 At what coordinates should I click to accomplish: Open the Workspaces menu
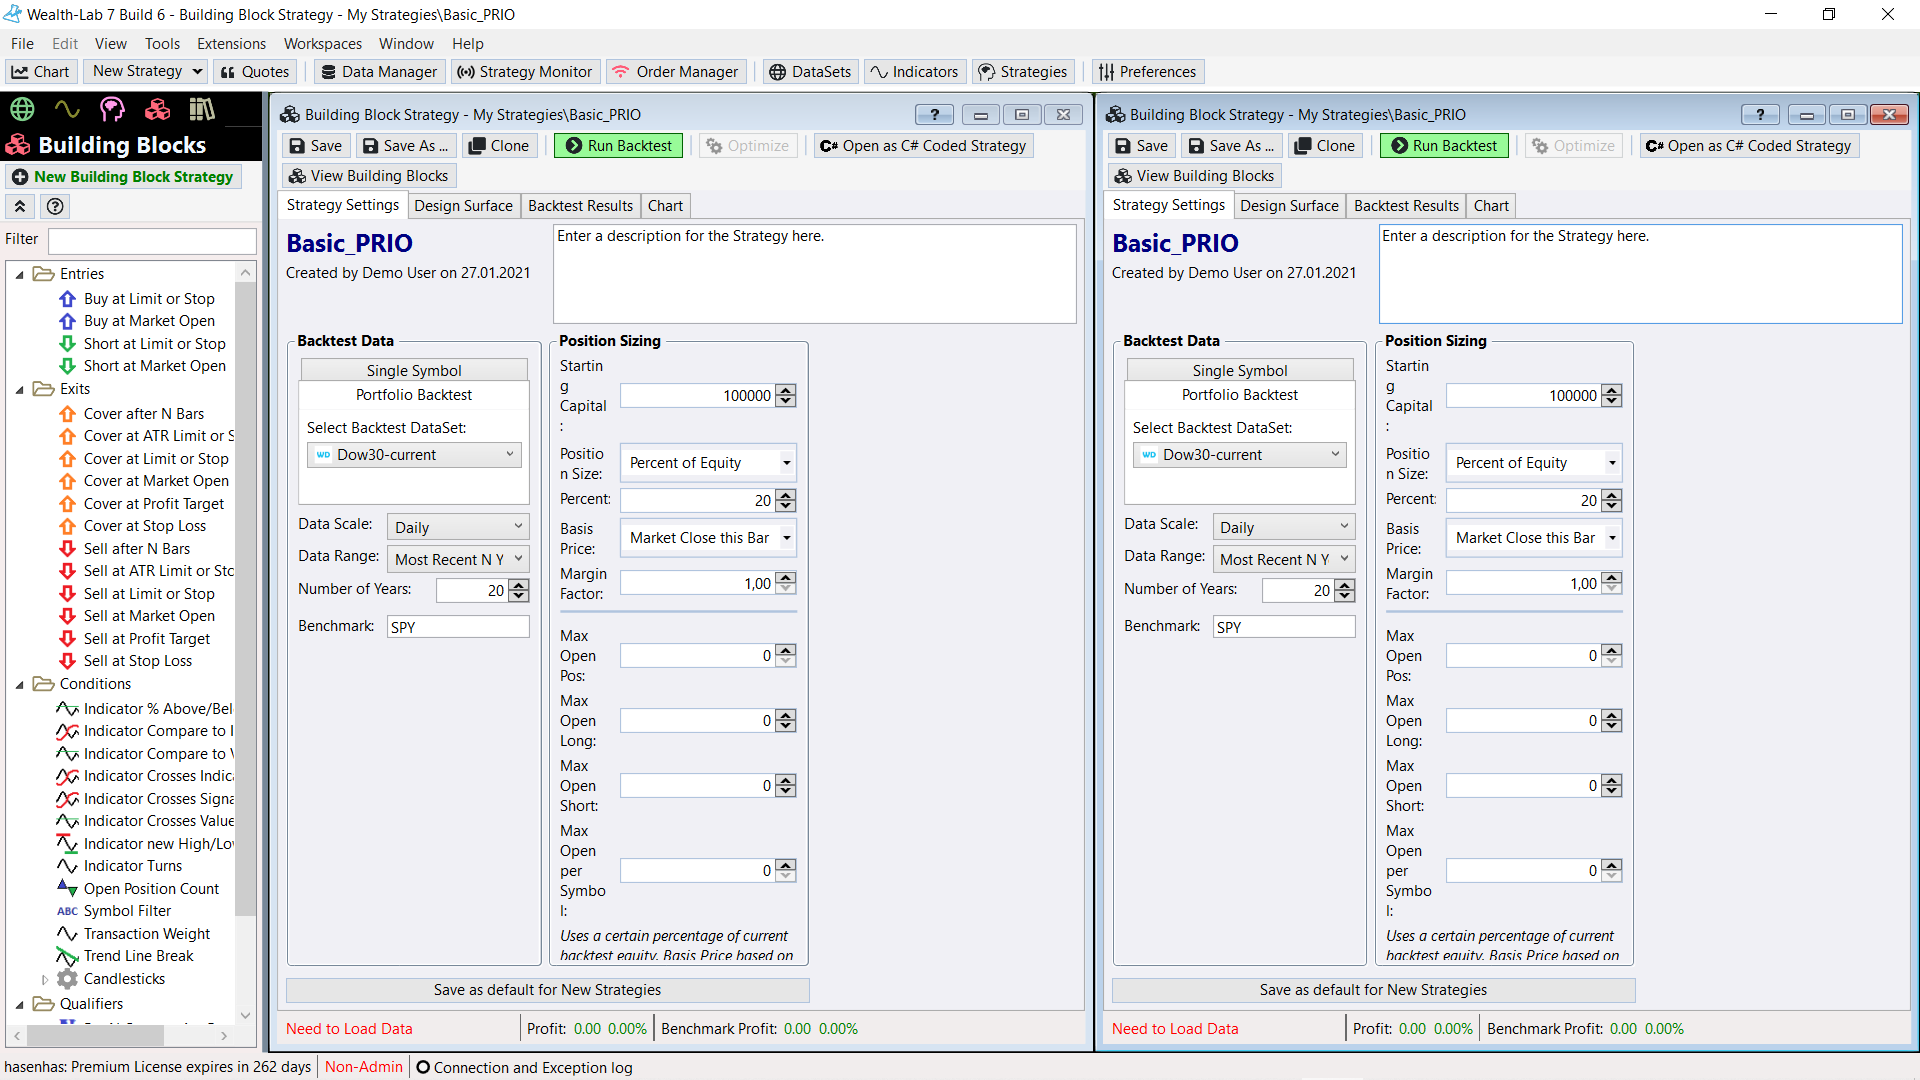322,44
